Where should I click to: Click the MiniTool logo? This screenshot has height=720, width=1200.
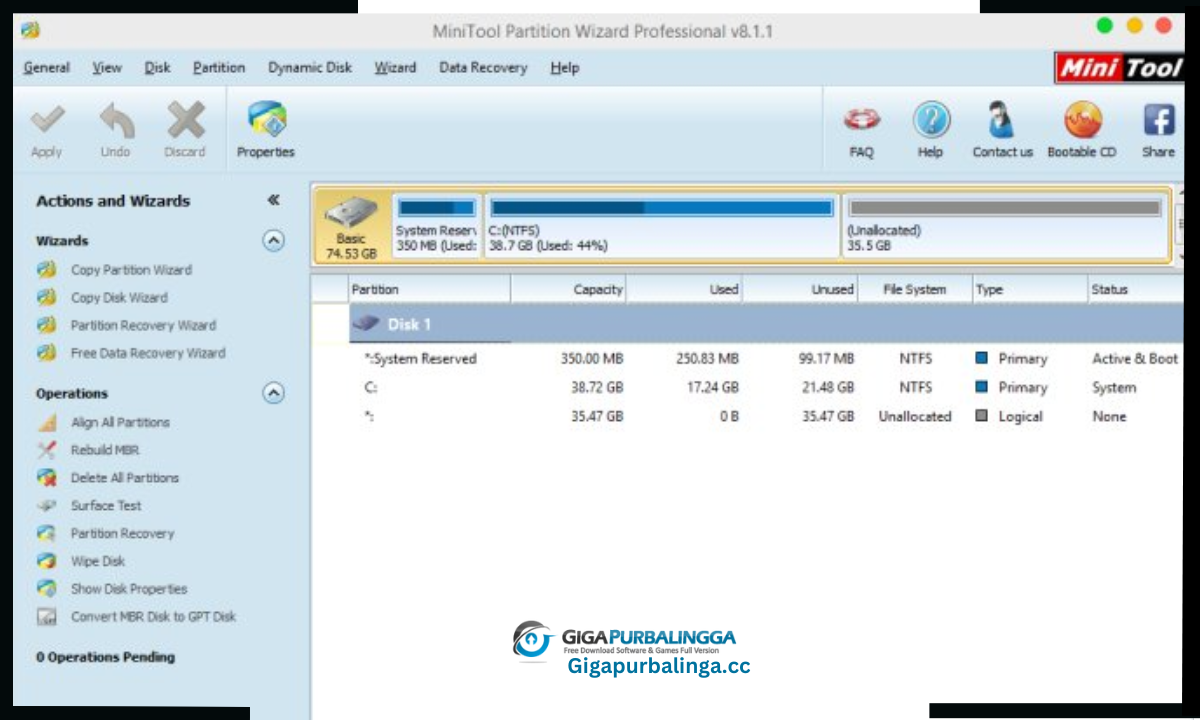point(1120,68)
